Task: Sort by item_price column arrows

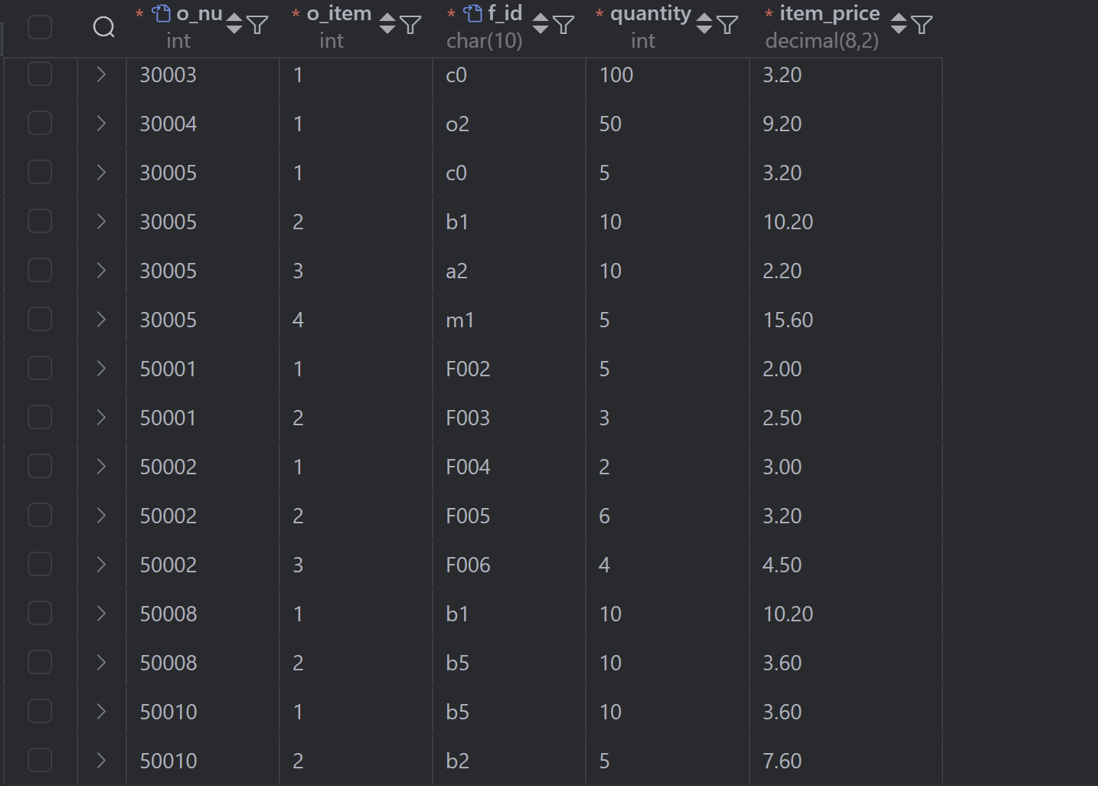Action: coord(899,25)
